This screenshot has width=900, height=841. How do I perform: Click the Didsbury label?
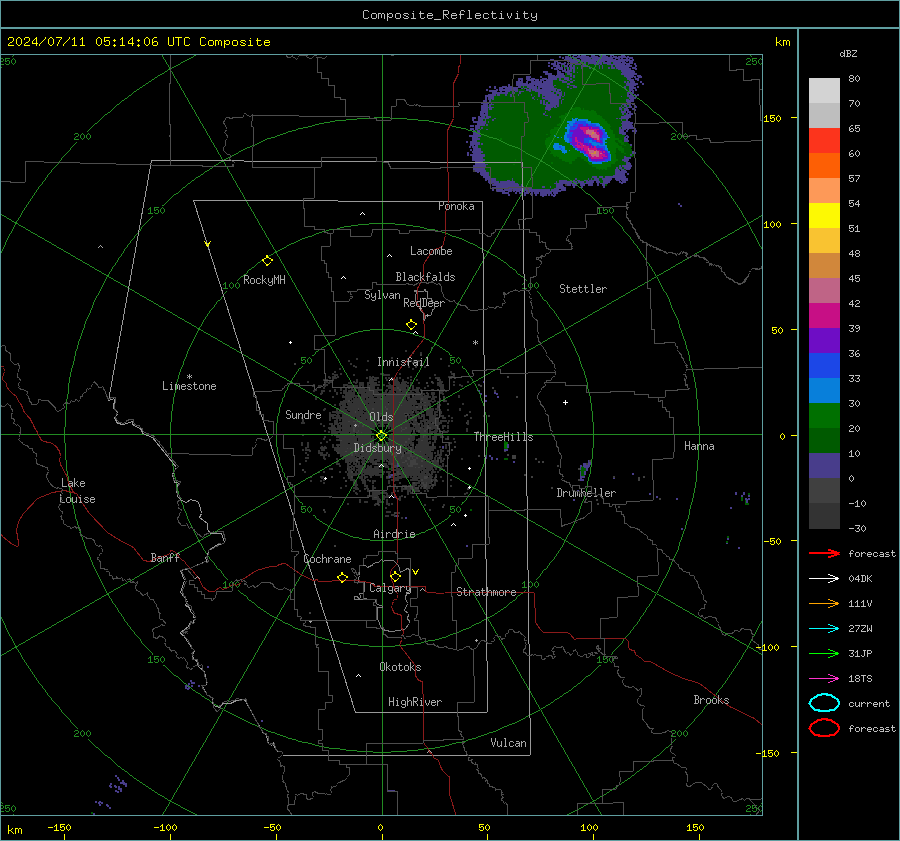[378, 448]
